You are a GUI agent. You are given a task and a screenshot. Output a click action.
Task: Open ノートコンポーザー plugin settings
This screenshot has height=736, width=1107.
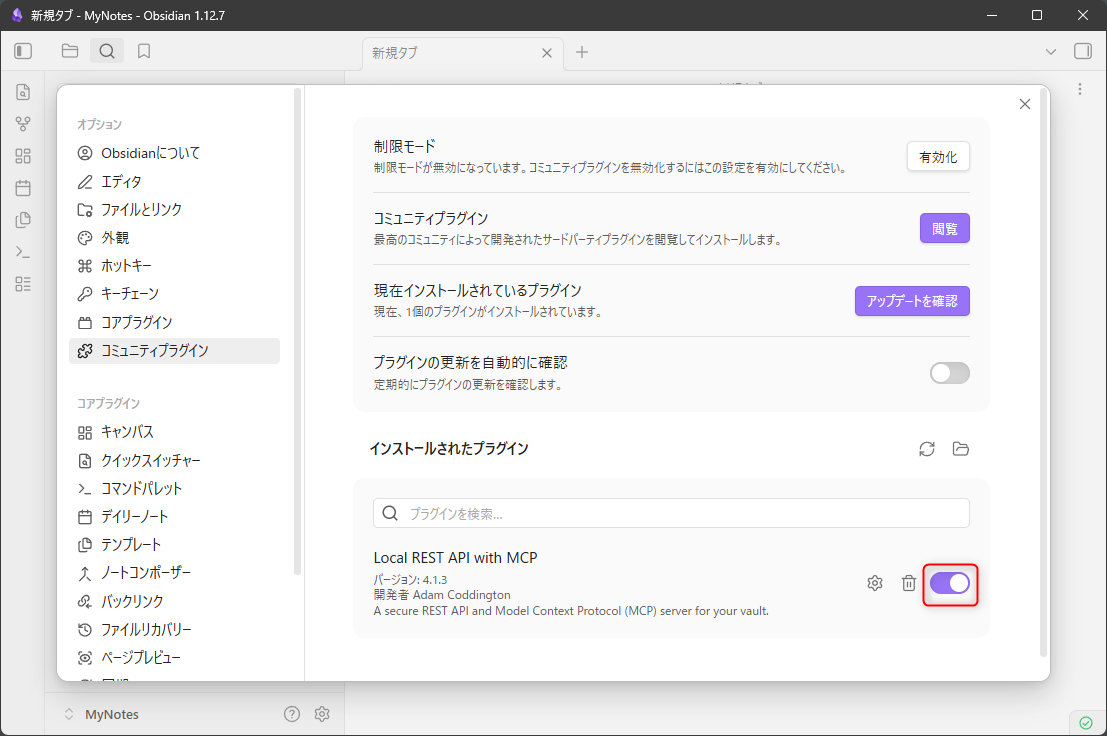[x=174, y=573]
